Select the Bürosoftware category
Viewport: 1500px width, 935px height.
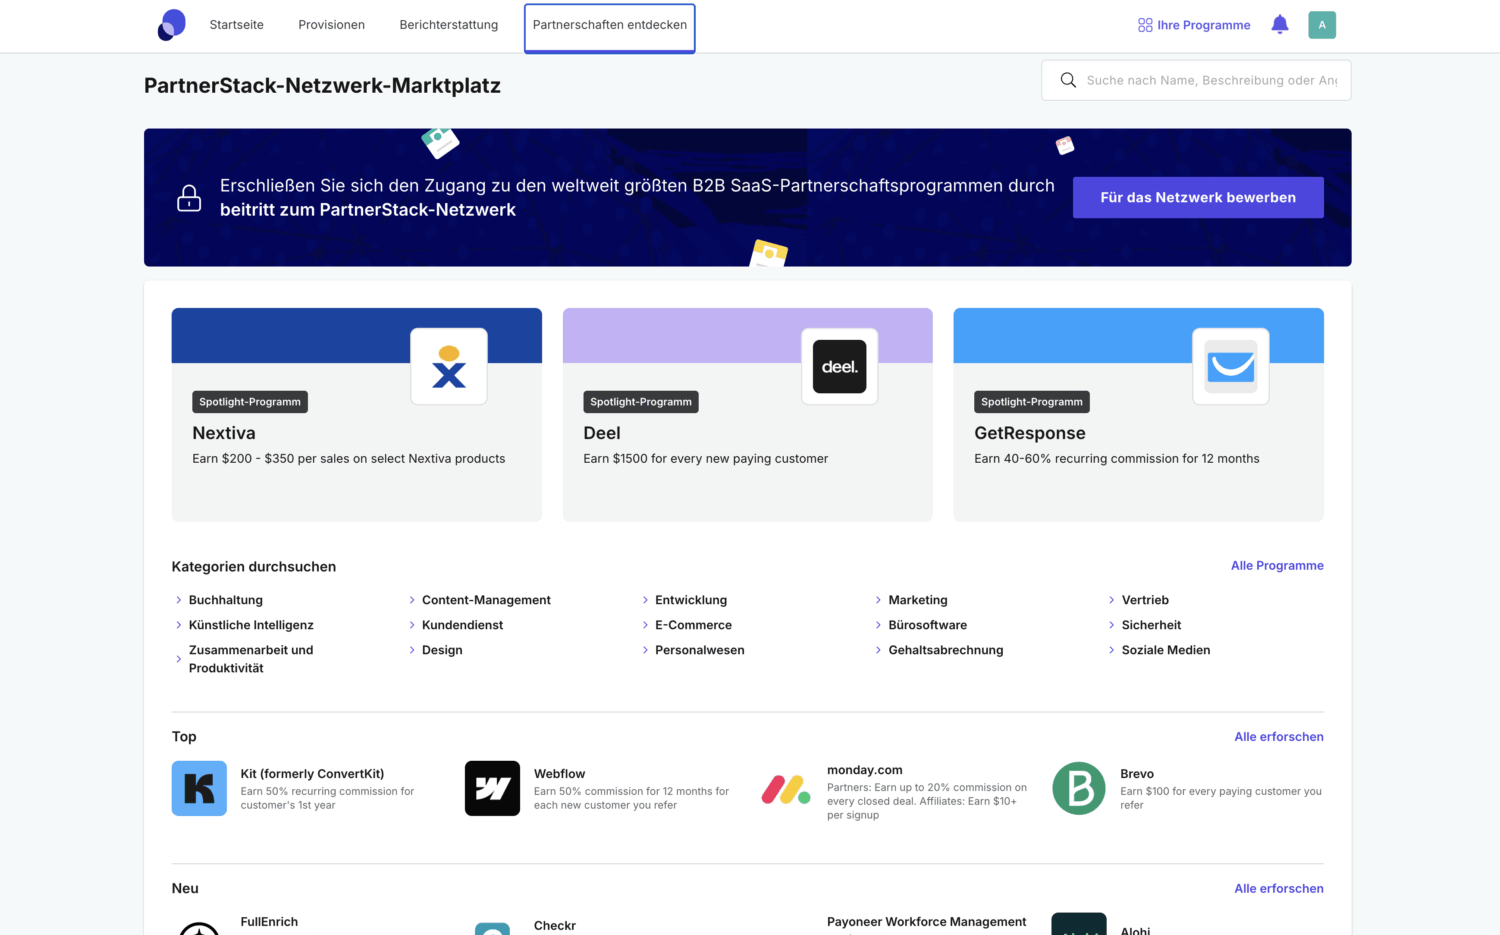tap(927, 625)
